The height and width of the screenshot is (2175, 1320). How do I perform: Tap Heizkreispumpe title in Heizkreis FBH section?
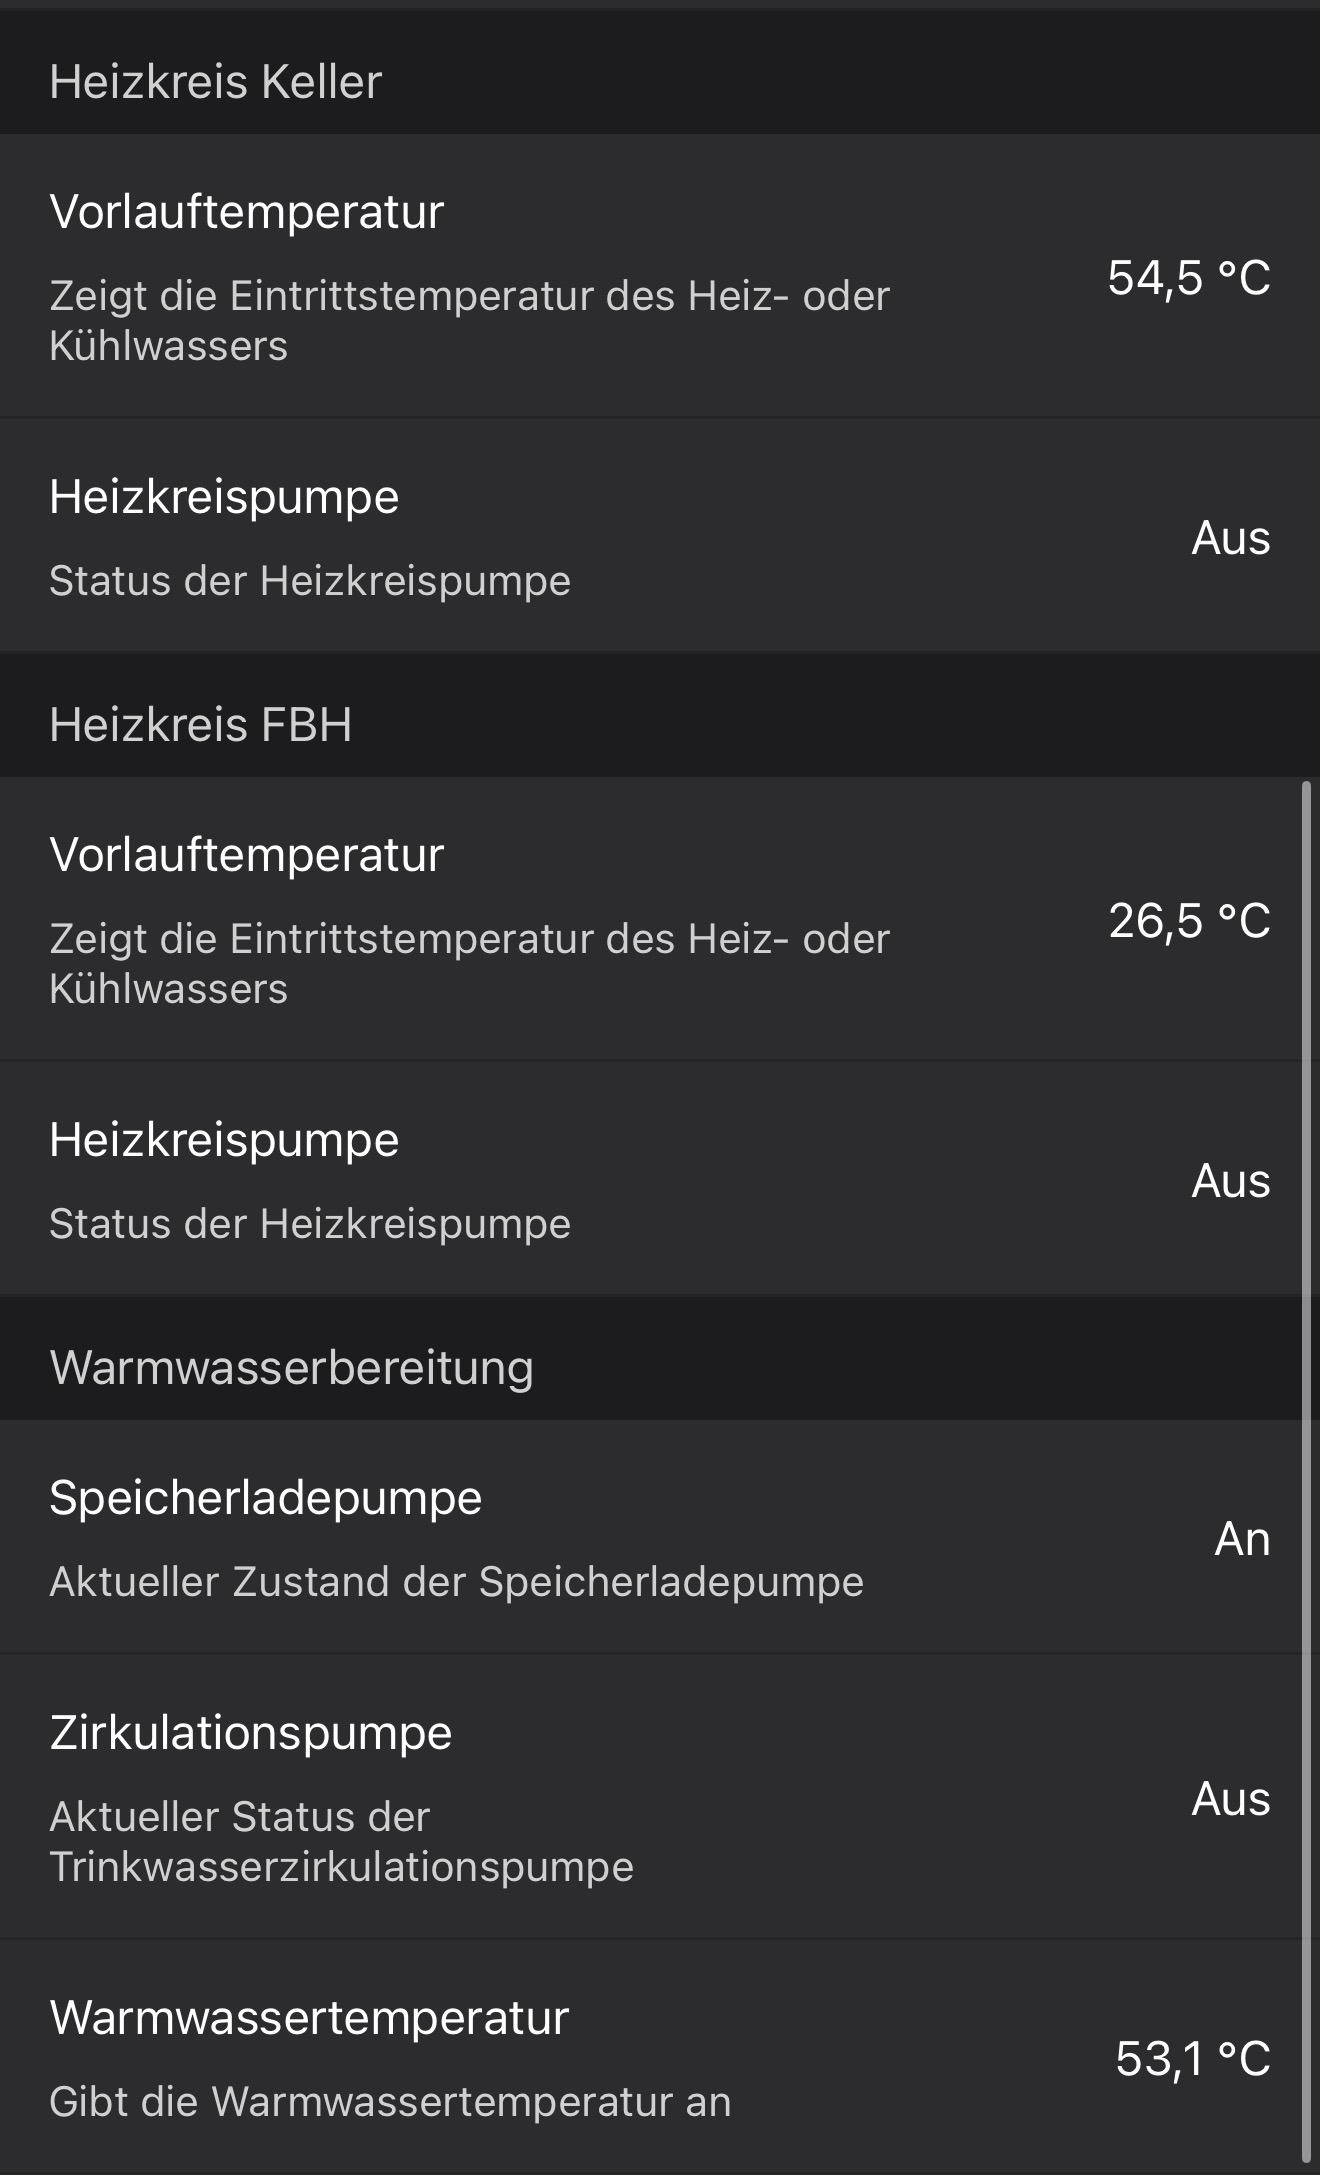point(224,1140)
